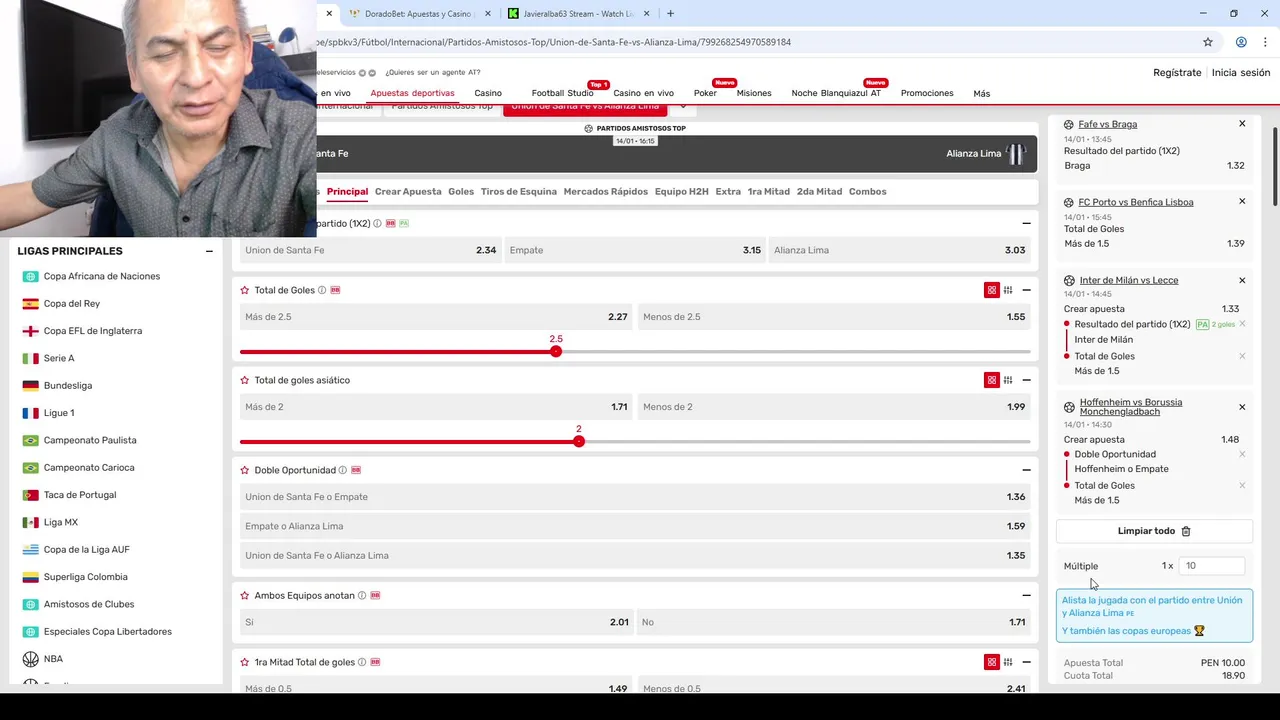Open the Promociones menu item
The image size is (1280, 720).
click(927, 93)
